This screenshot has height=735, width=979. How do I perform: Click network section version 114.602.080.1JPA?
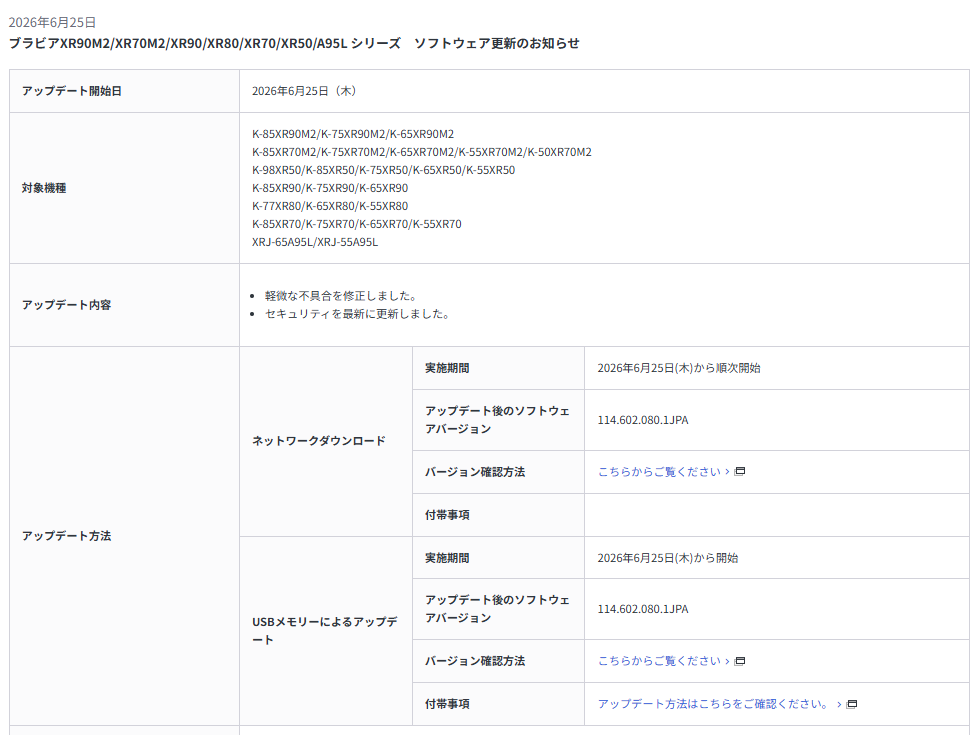pyautogui.click(x=642, y=420)
